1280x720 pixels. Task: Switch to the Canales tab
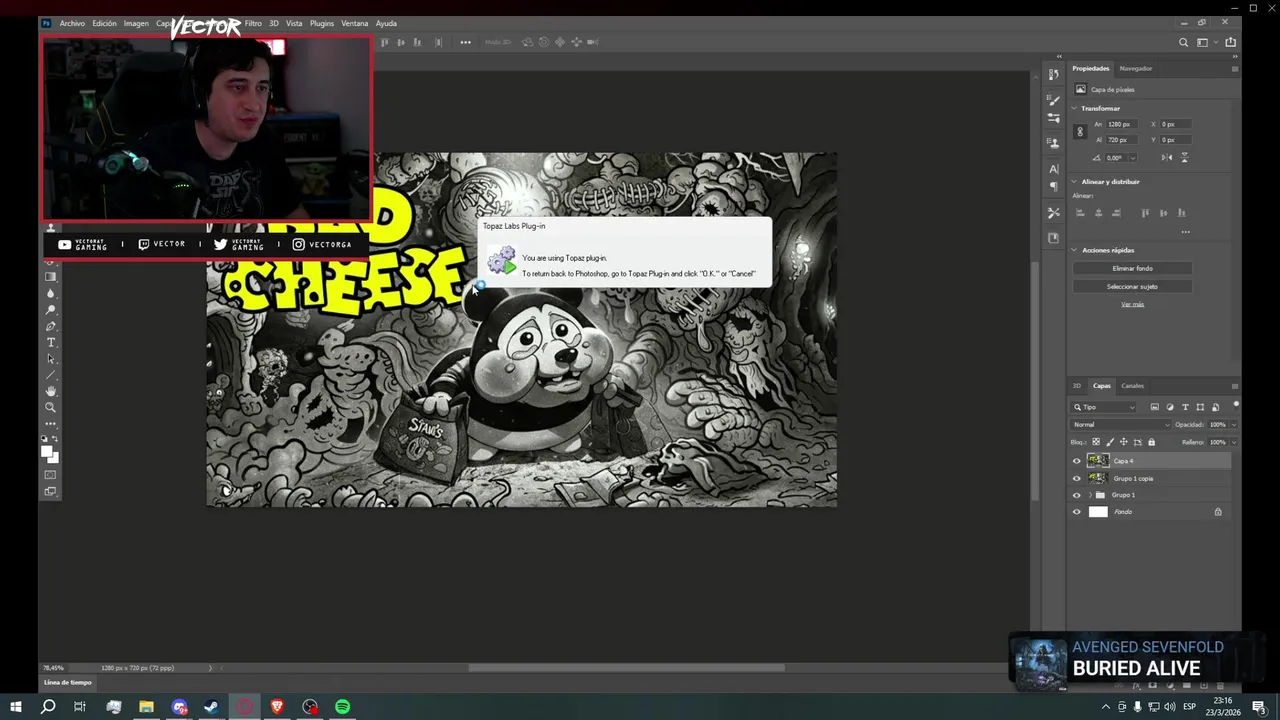(x=1132, y=386)
